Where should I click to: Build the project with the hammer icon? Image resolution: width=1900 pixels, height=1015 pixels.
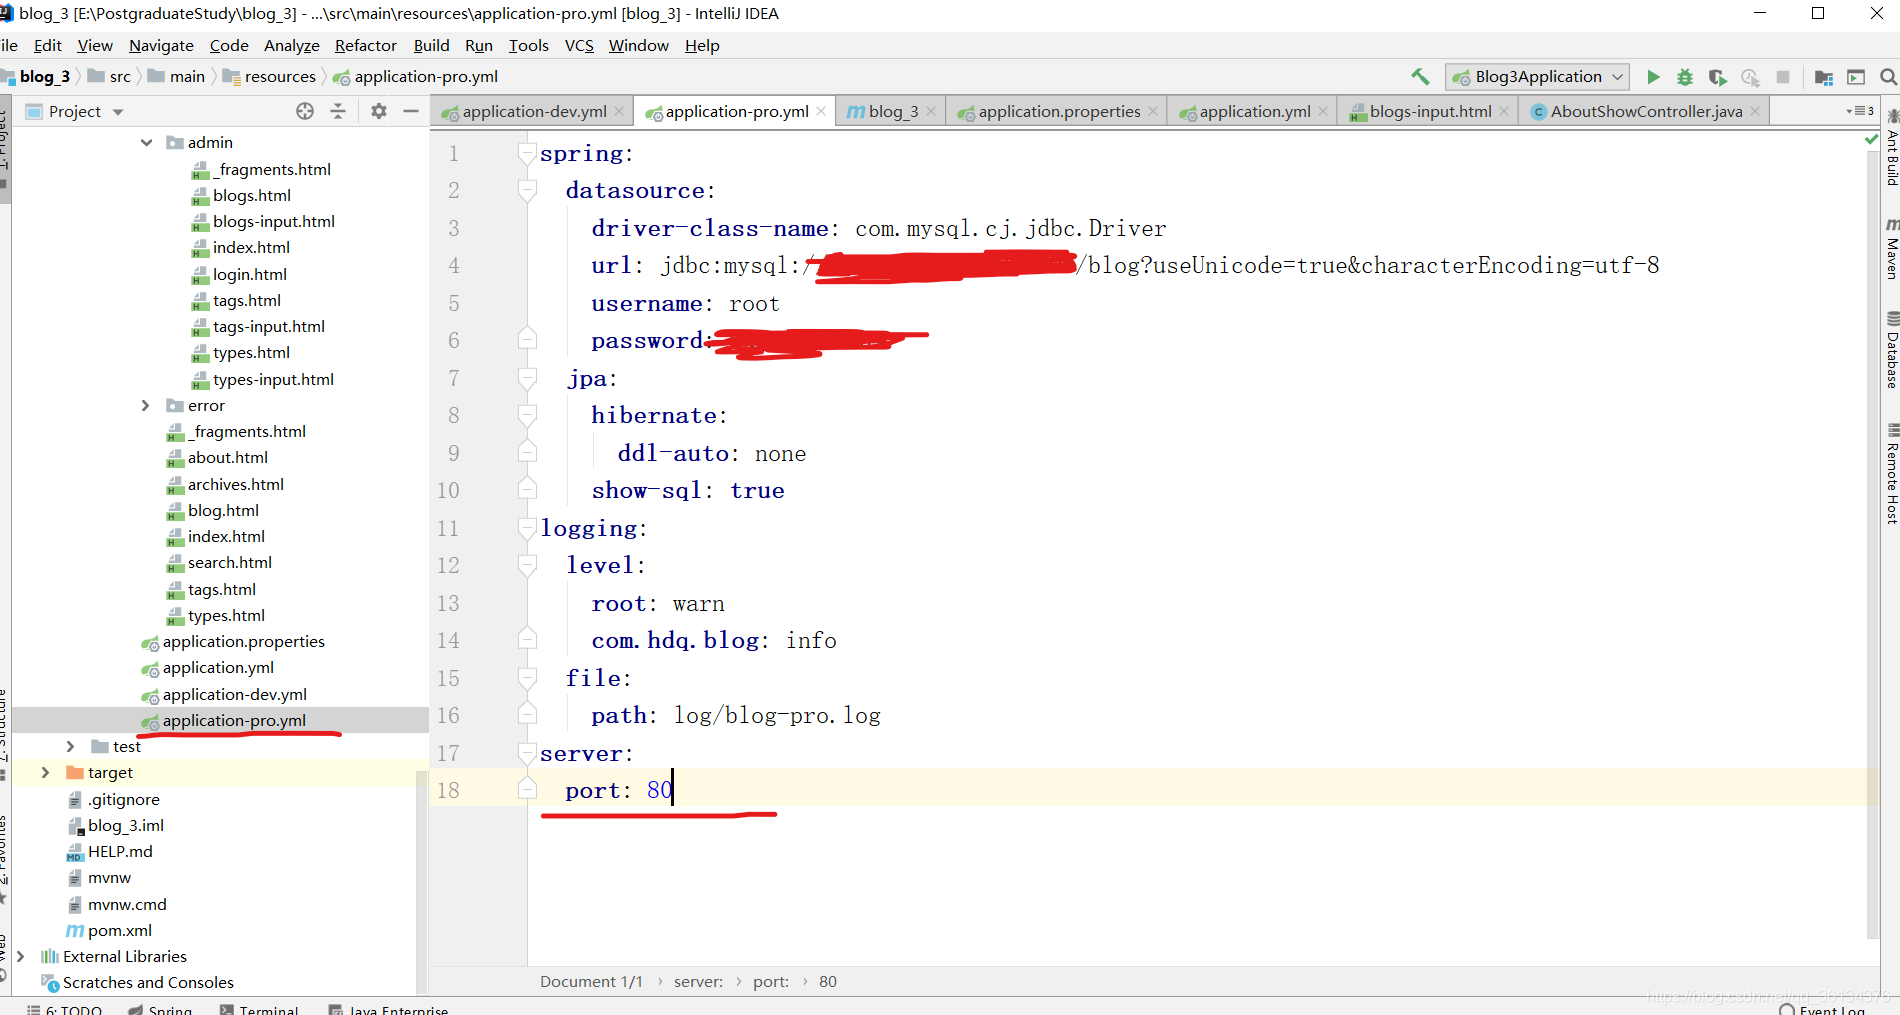click(x=1420, y=77)
